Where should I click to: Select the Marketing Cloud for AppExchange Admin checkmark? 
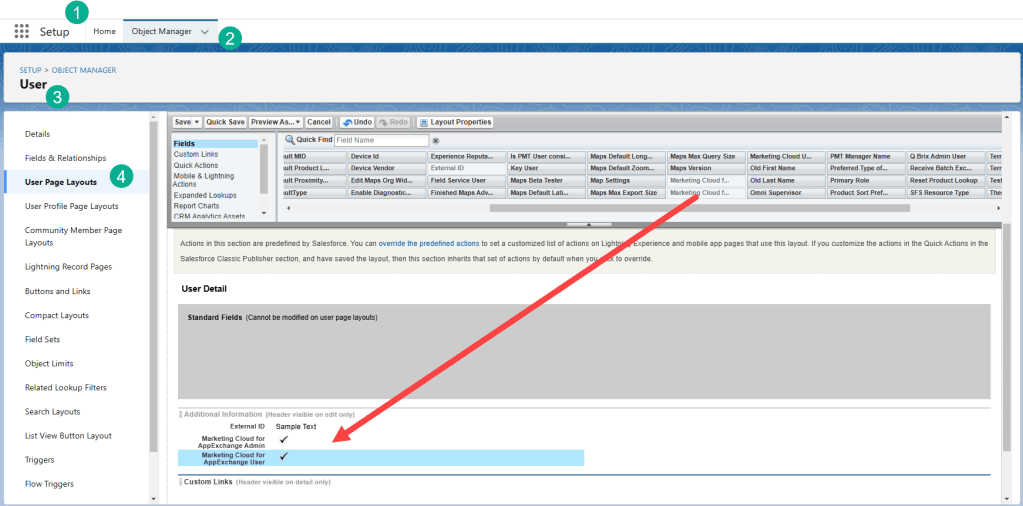click(x=284, y=439)
